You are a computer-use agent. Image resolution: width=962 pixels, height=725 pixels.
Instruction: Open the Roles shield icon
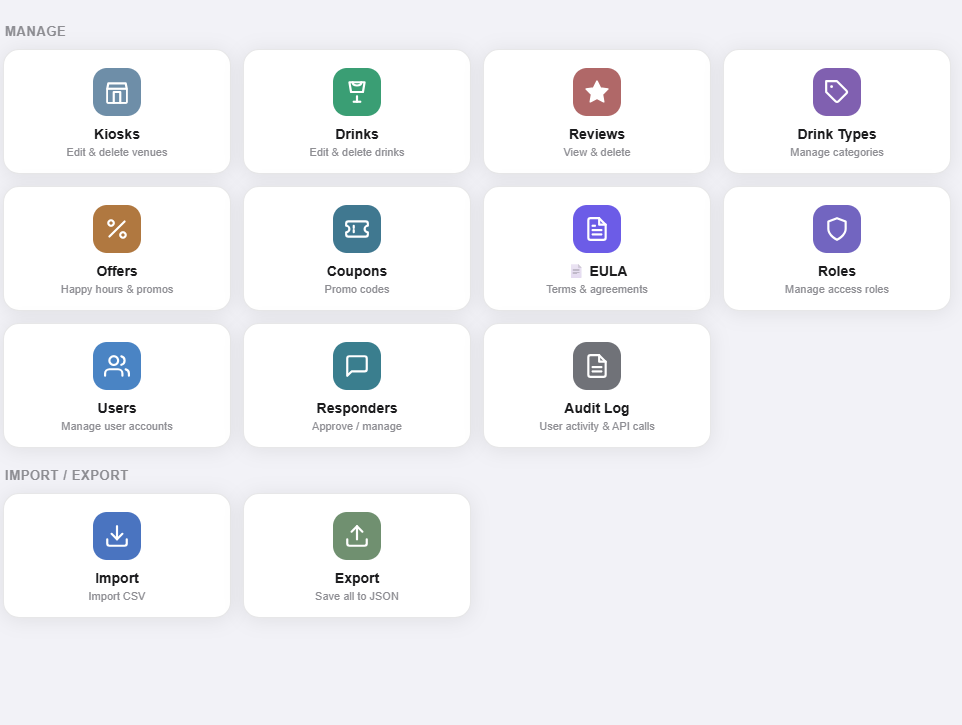click(836, 229)
